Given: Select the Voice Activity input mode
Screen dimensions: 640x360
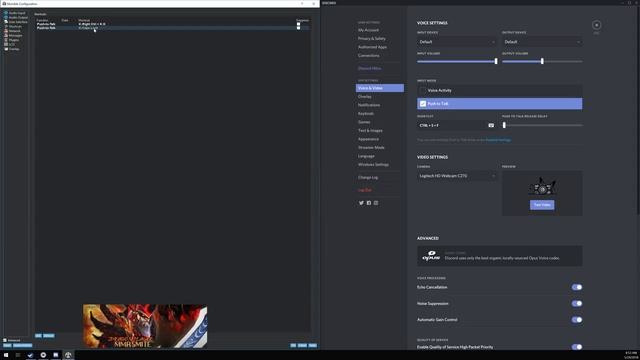Looking at the screenshot, I should (500, 90).
